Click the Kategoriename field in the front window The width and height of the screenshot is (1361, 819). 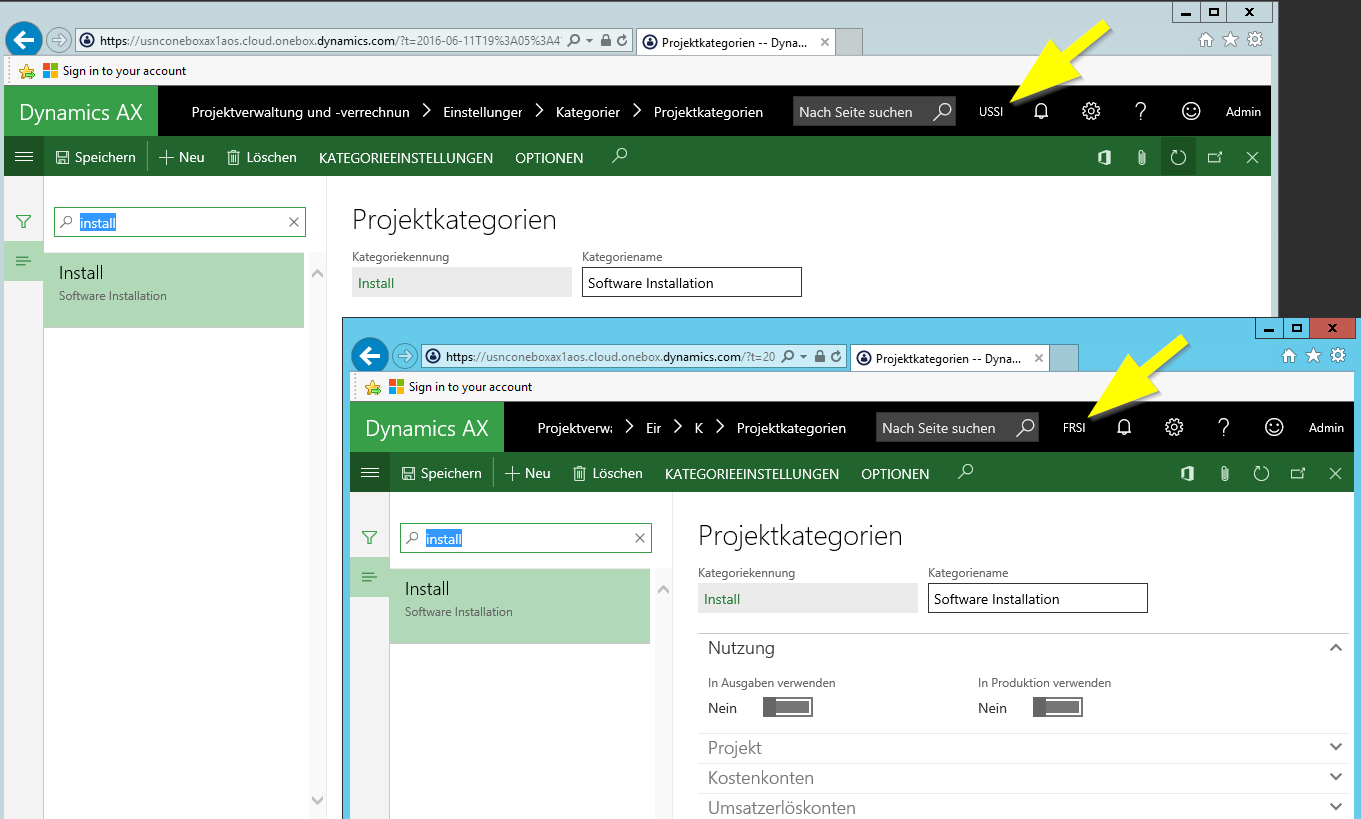[1037, 599]
